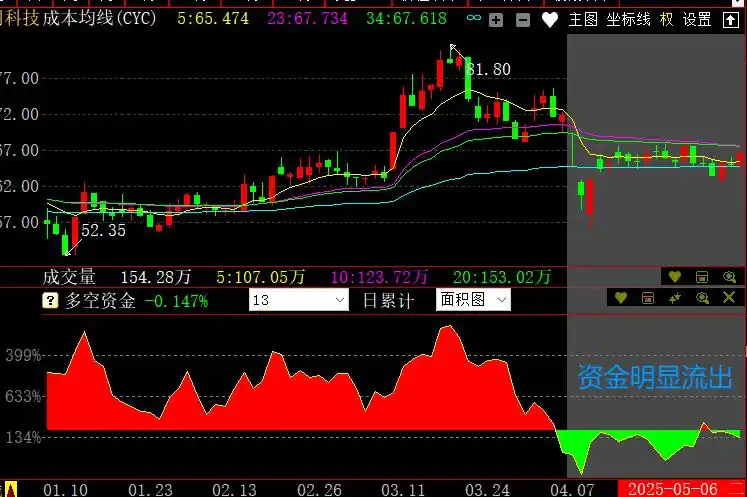
Task: Click the swap arrows icon in 多空资金 panel
Action: coord(675,298)
